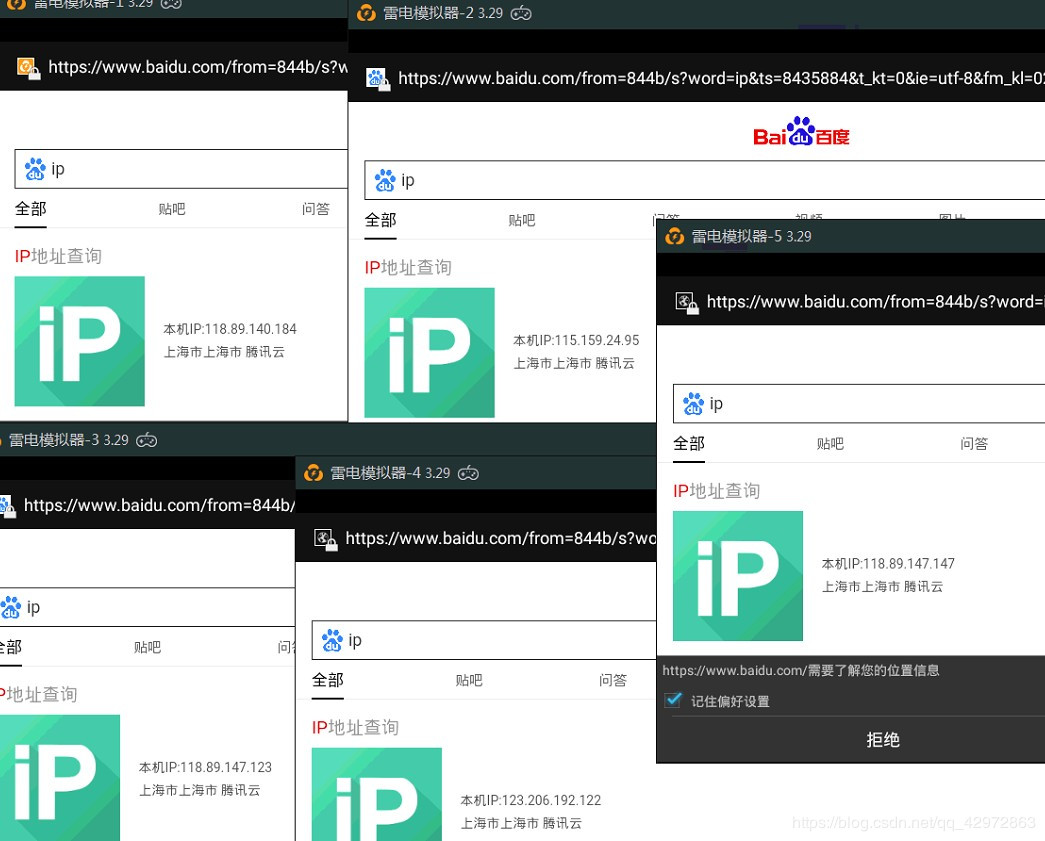The image size is (1045, 841).
Task: Open the IP地址查询 result link in 雷电模拟器-2
Action: (x=408, y=268)
